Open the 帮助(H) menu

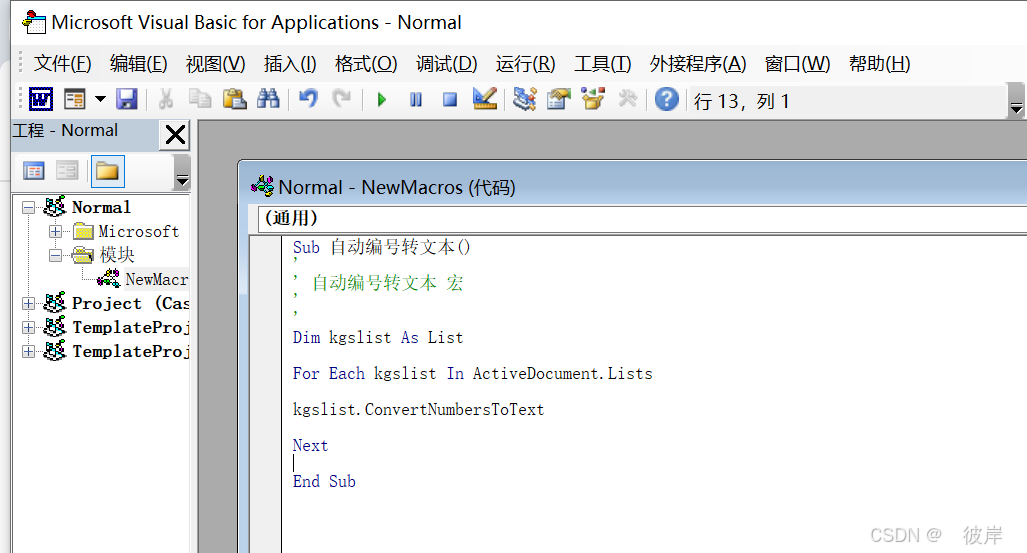tap(879, 64)
